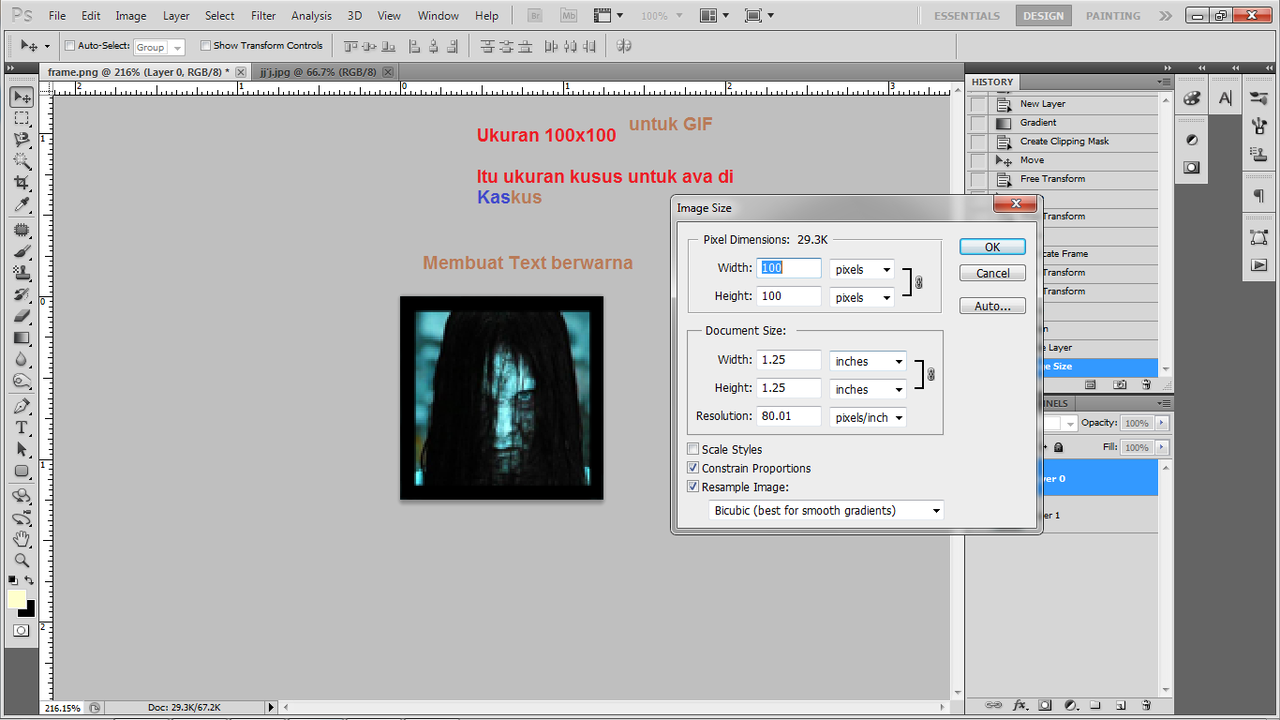
Task: Click OK in Image Size dialog
Action: (x=992, y=246)
